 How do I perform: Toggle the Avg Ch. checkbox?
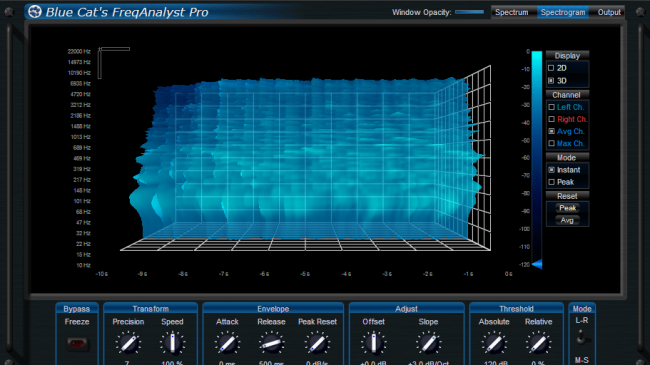tap(551, 131)
